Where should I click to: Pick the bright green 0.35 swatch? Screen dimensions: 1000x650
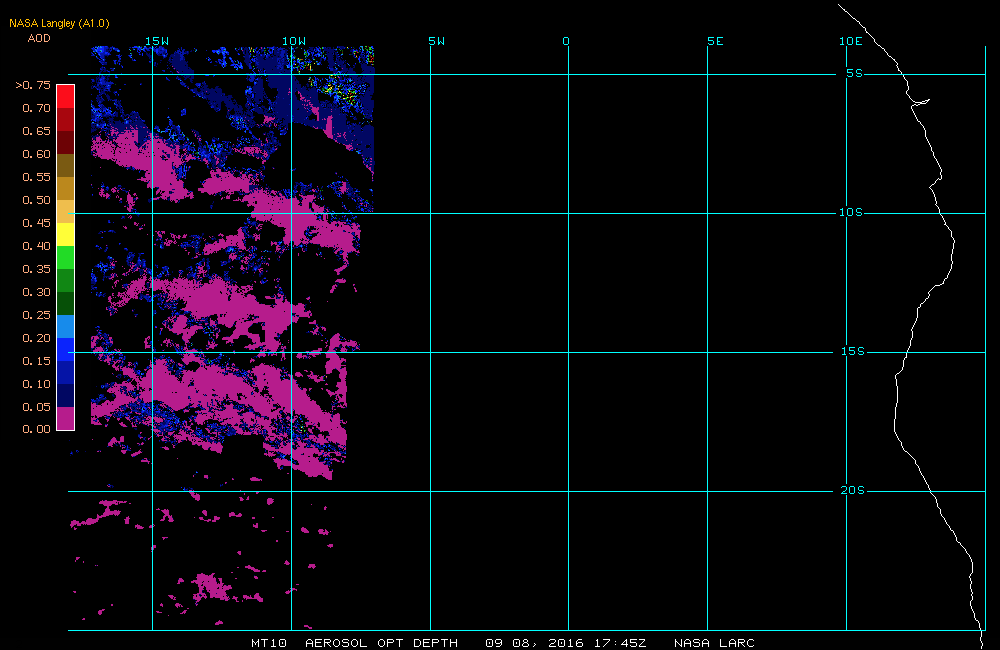click(66, 257)
